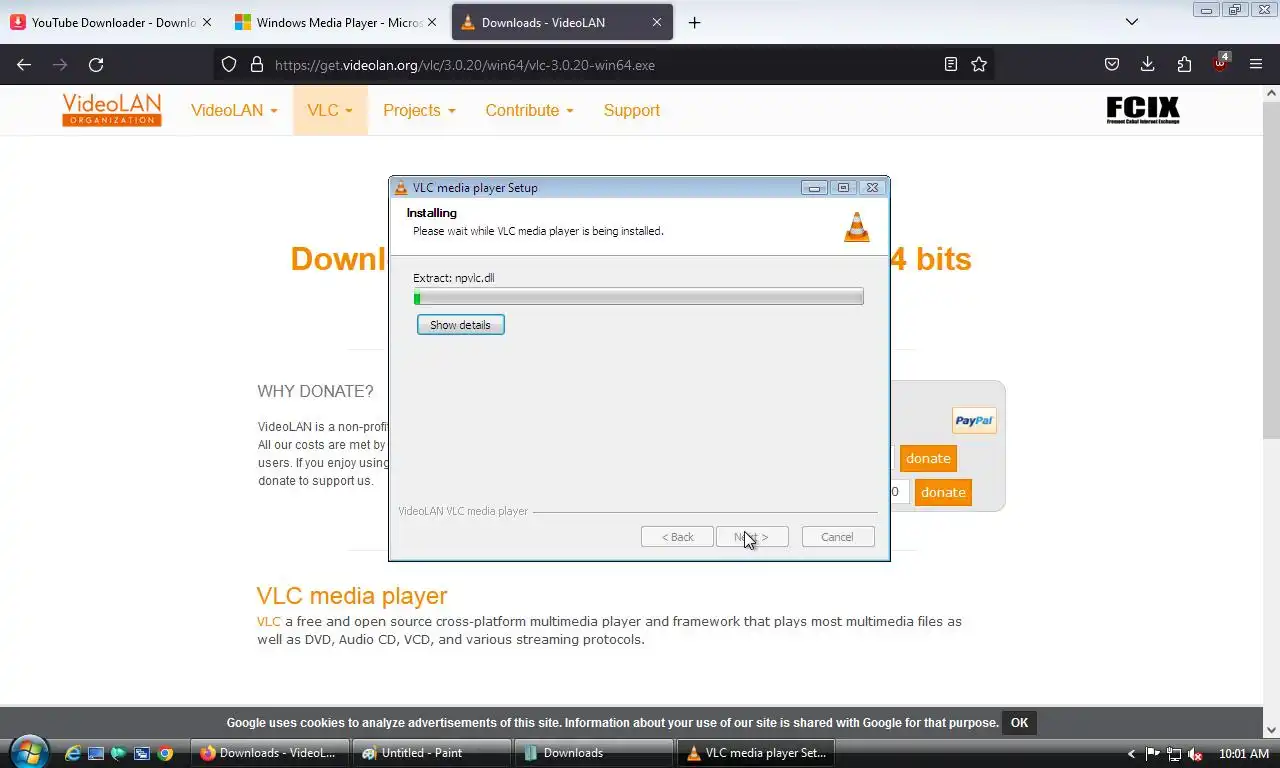Click the tracking protection shield icon
Screen dimensions: 1280x768
(229, 64)
